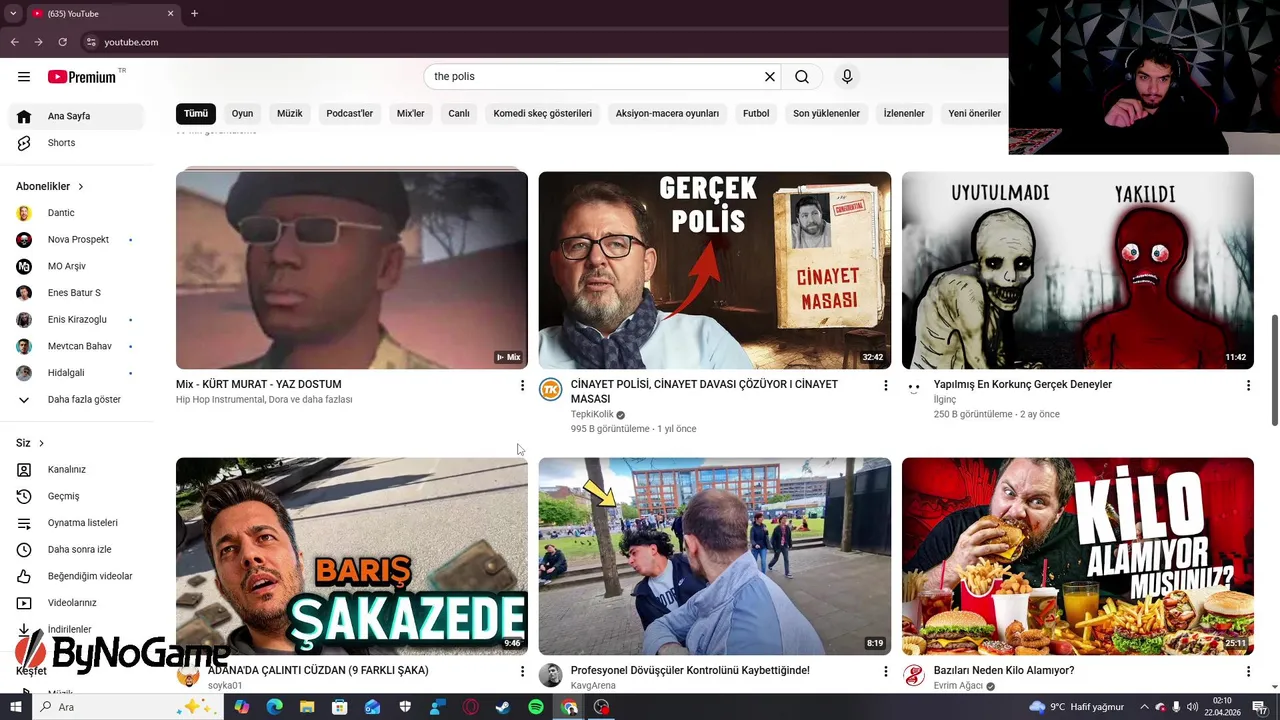Click the KavgArena channel avatar
Viewport: 1280px width, 720px height.
pos(551,676)
